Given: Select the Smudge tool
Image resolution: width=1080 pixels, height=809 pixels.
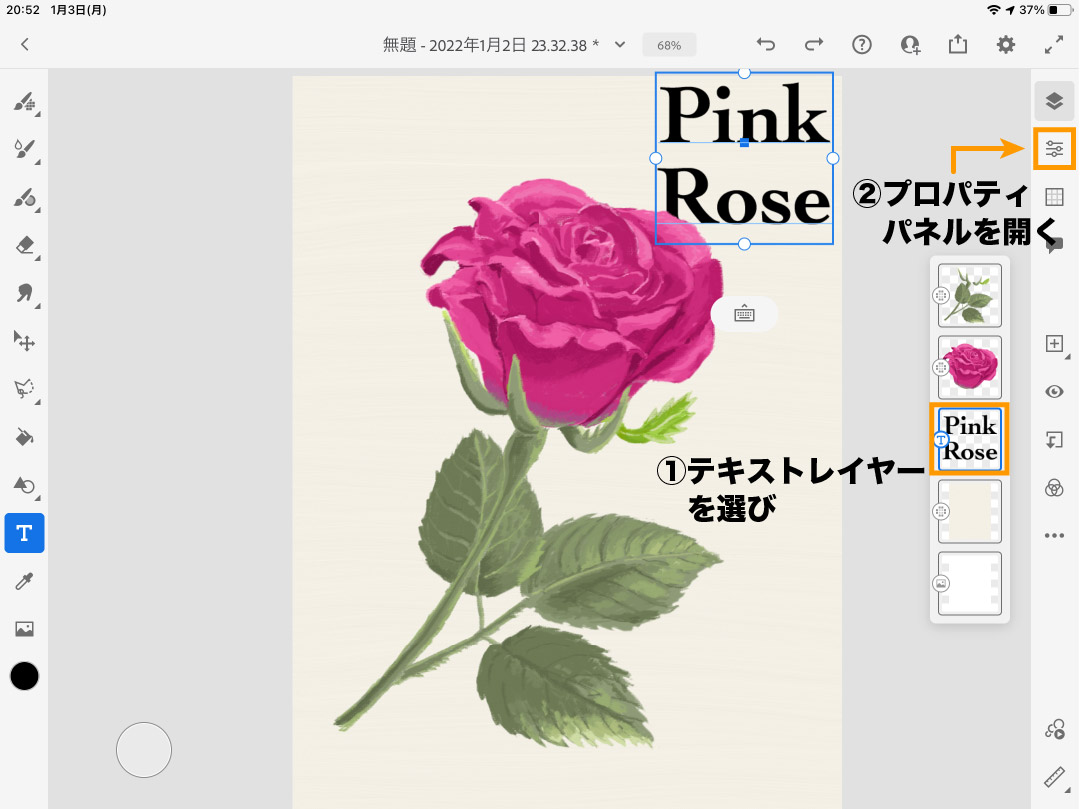Looking at the screenshot, I should point(24,293).
